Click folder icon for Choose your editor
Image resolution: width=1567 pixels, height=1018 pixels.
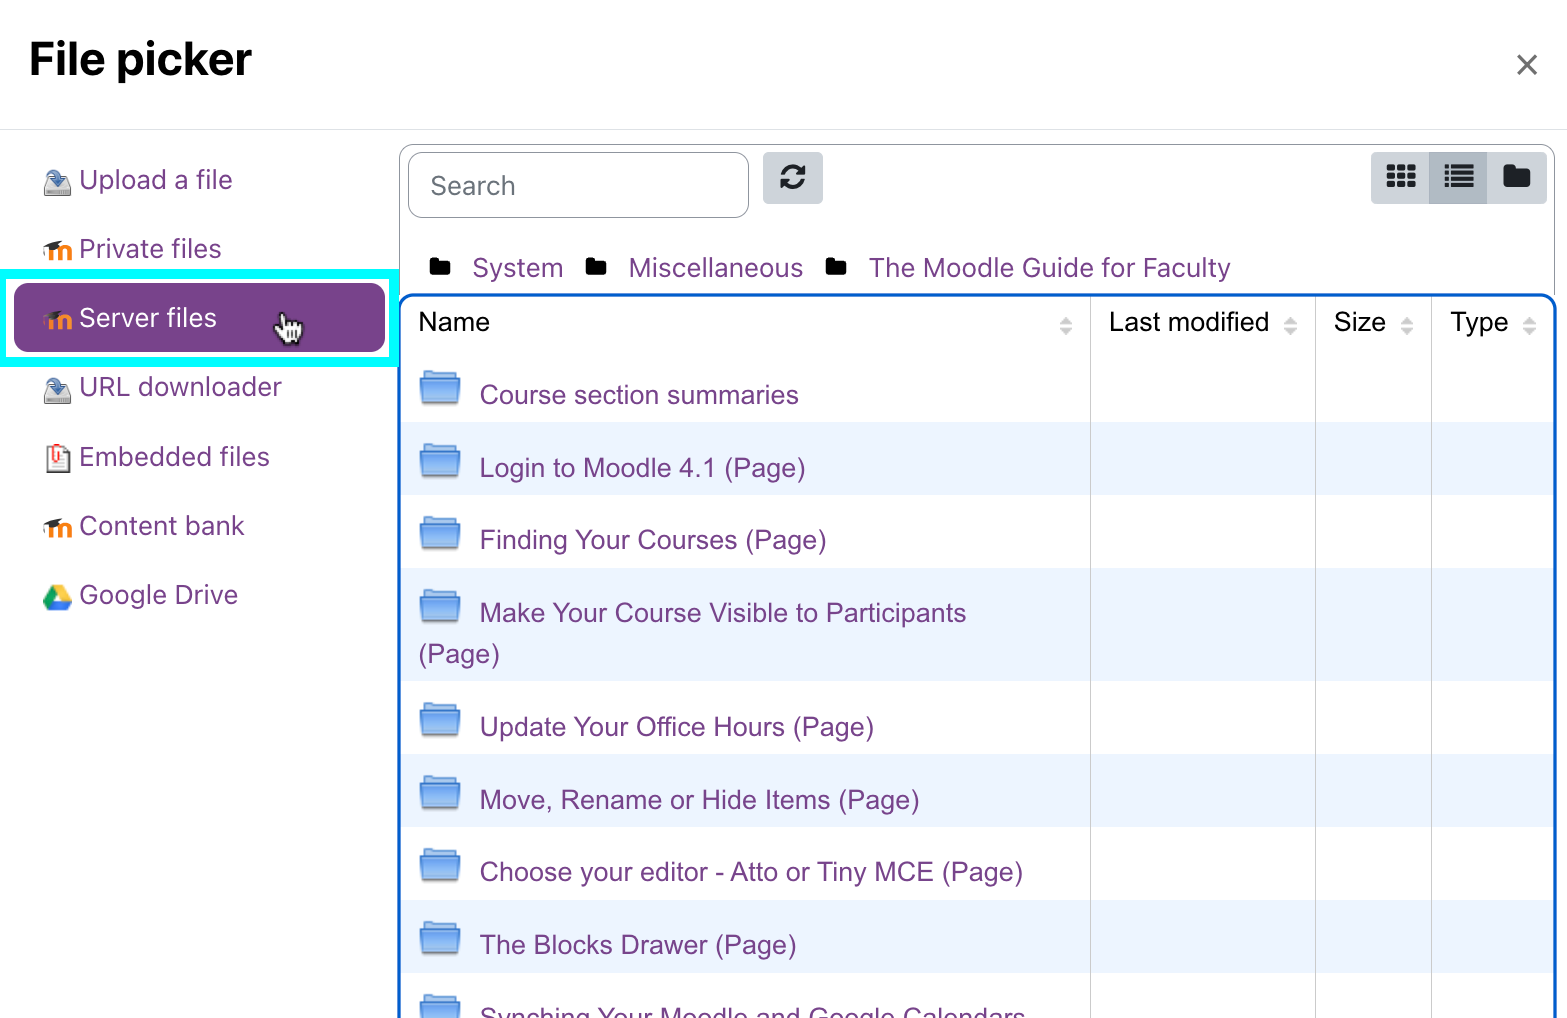pyautogui.click(x=440, y=865)
